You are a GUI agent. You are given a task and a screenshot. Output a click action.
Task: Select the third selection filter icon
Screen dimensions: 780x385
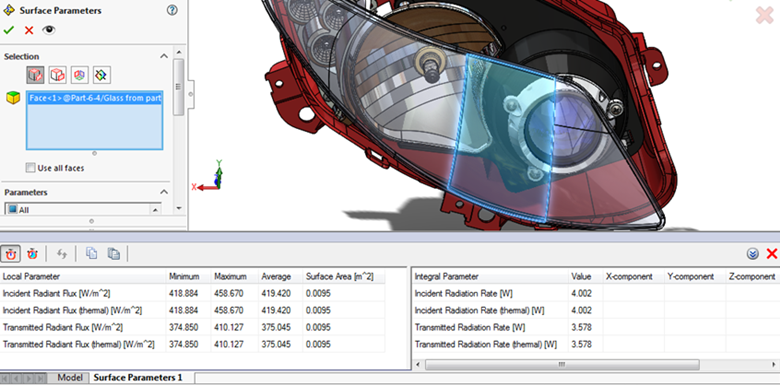(x=80, y=75)
